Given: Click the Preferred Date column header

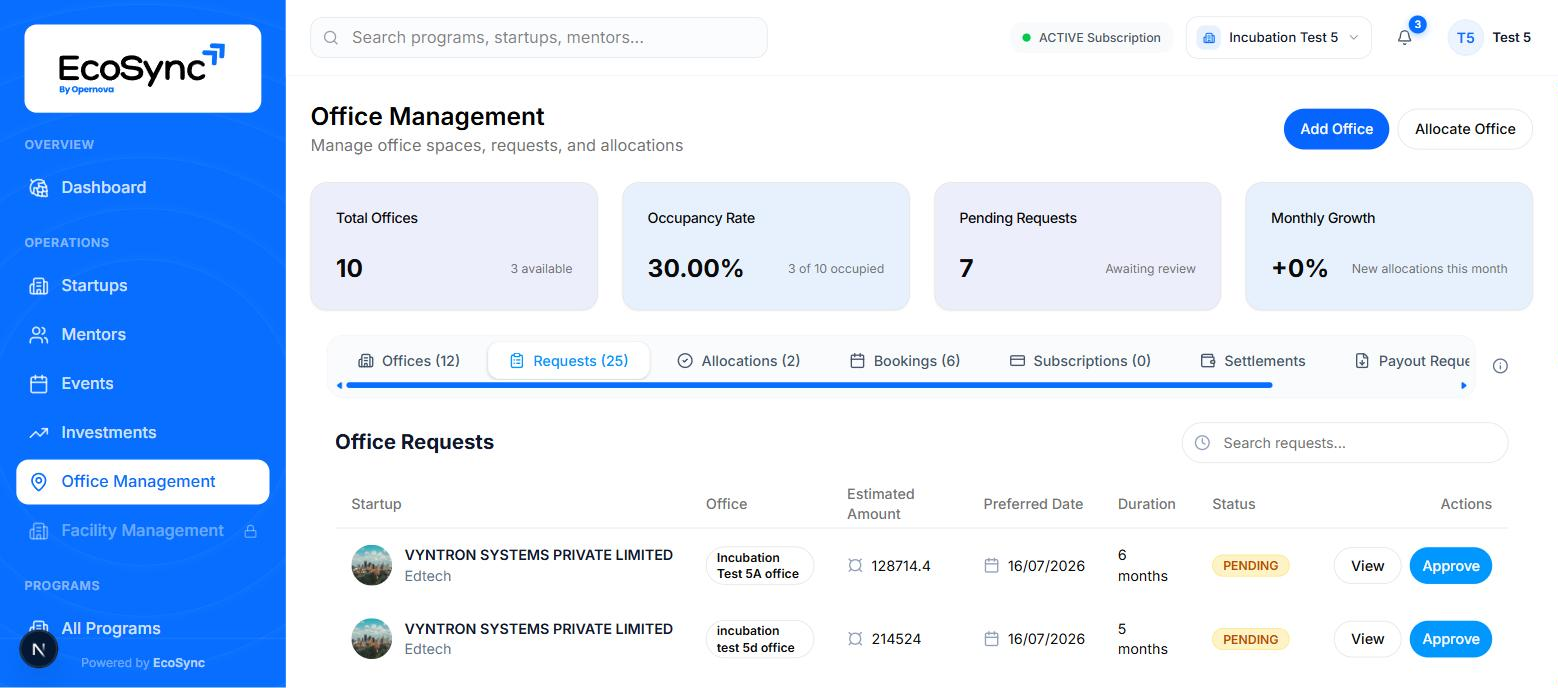Looking at the screenshot, I should [1033, 504].
